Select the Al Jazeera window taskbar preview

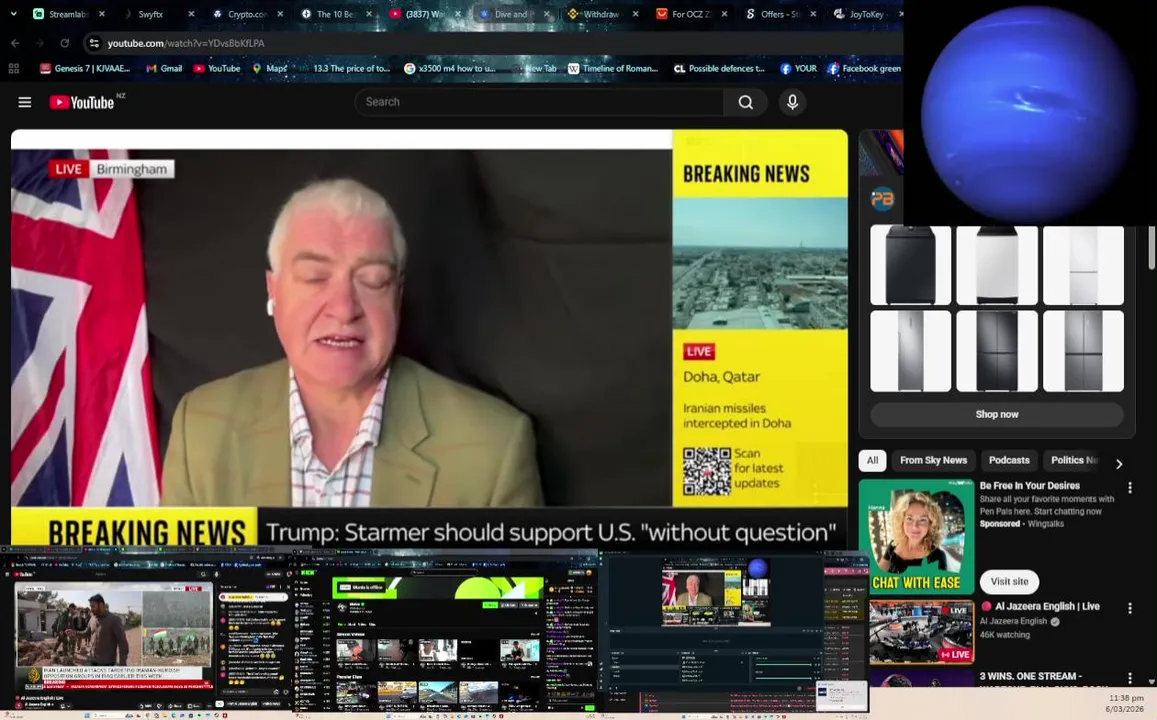tap(147, 631)
